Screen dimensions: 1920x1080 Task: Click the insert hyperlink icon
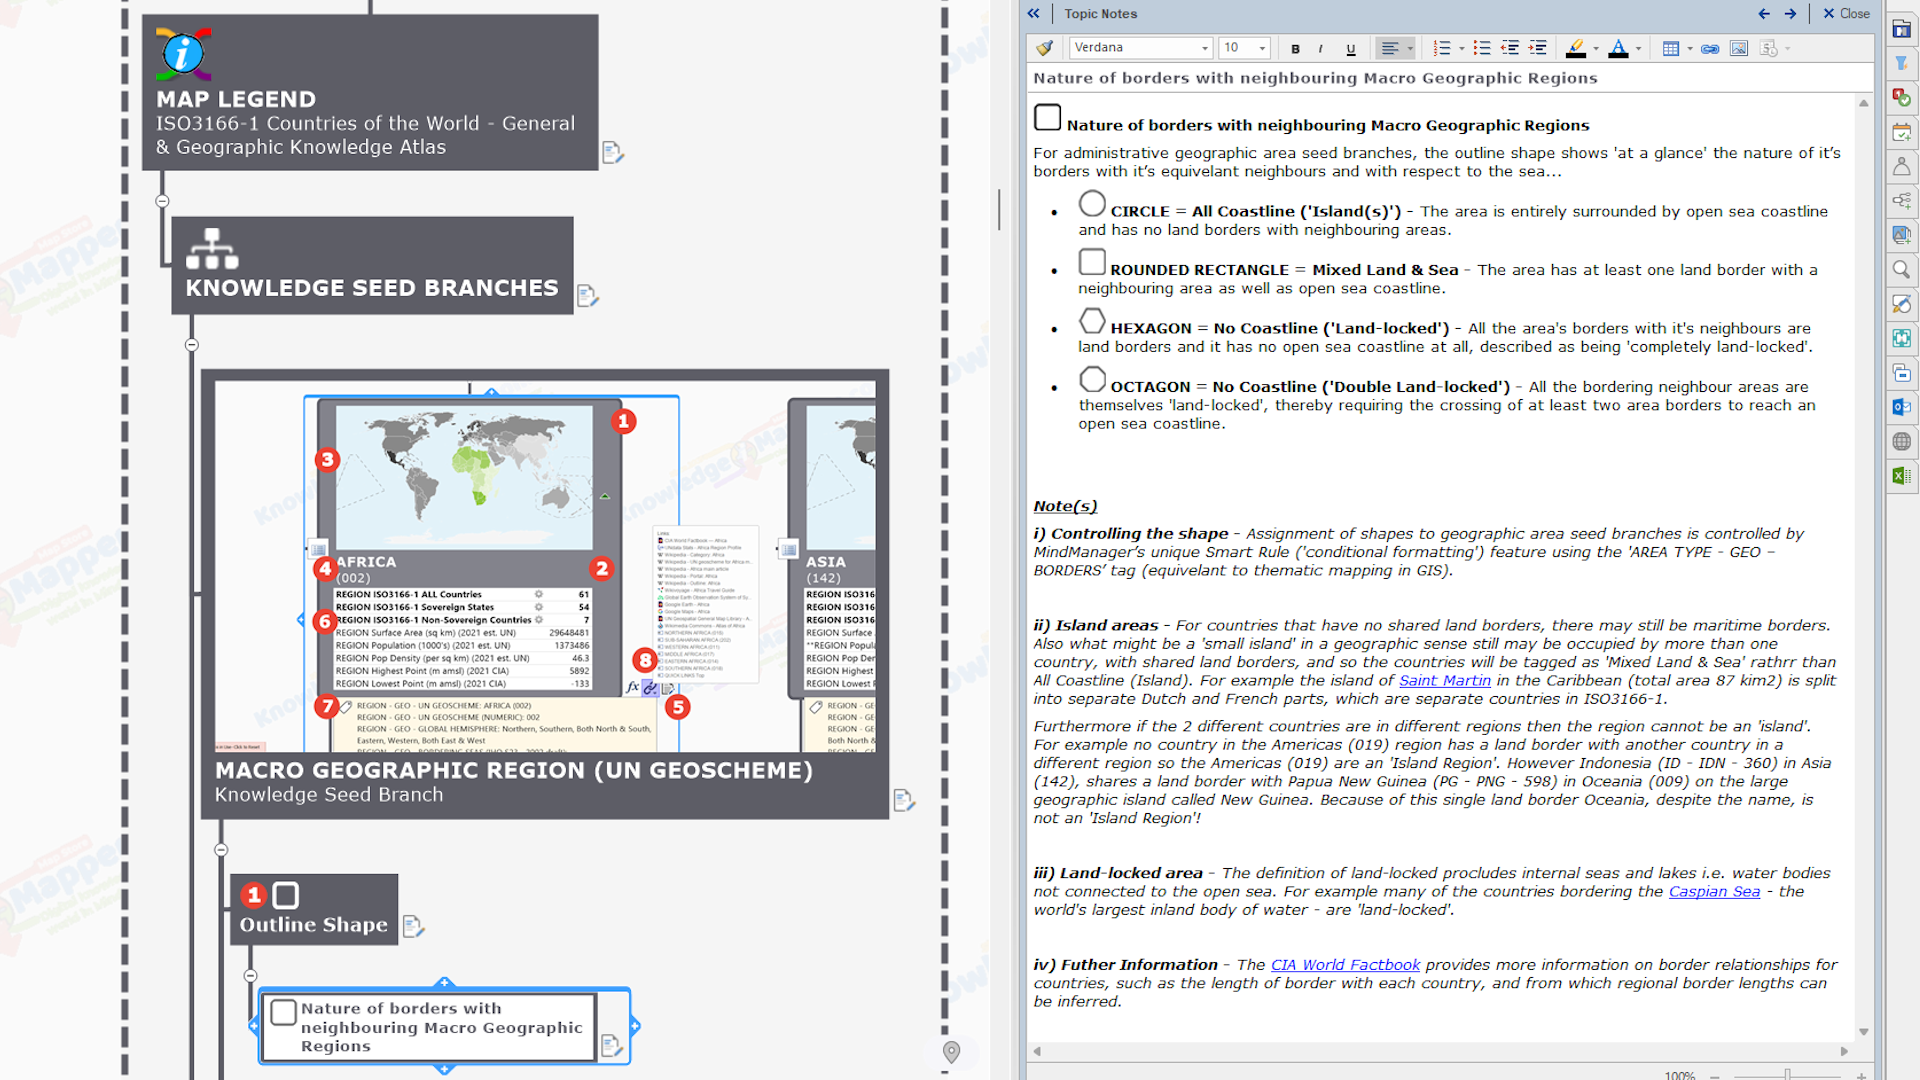coord(1710,48)
